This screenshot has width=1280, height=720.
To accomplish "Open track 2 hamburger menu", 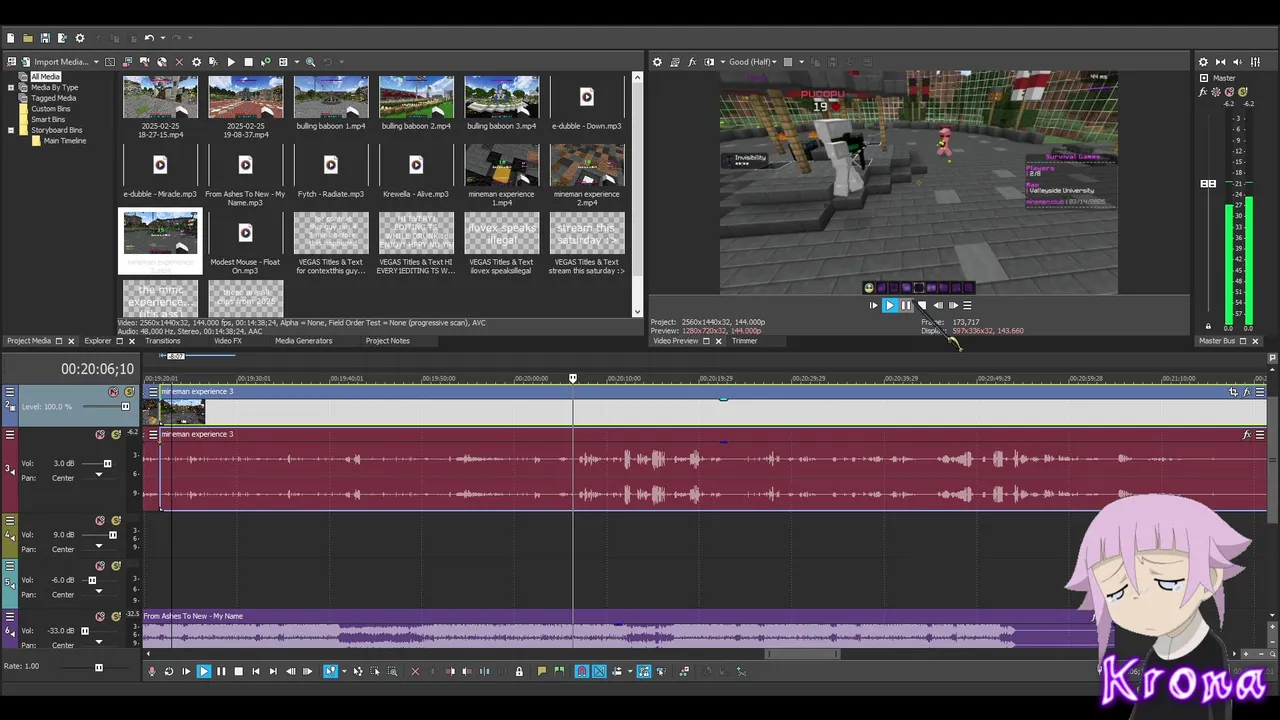I will [x=10, y=392].
